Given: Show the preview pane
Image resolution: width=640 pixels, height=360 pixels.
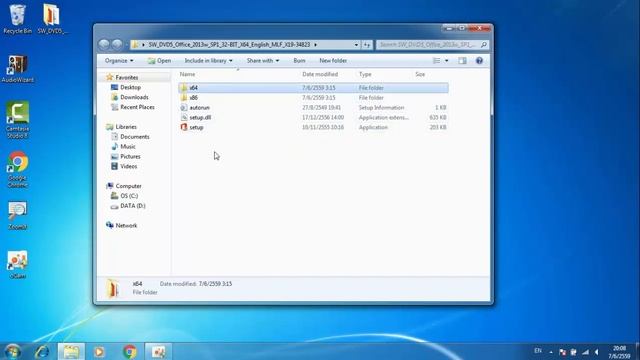Looking at the screenshot, I should 462,60.
